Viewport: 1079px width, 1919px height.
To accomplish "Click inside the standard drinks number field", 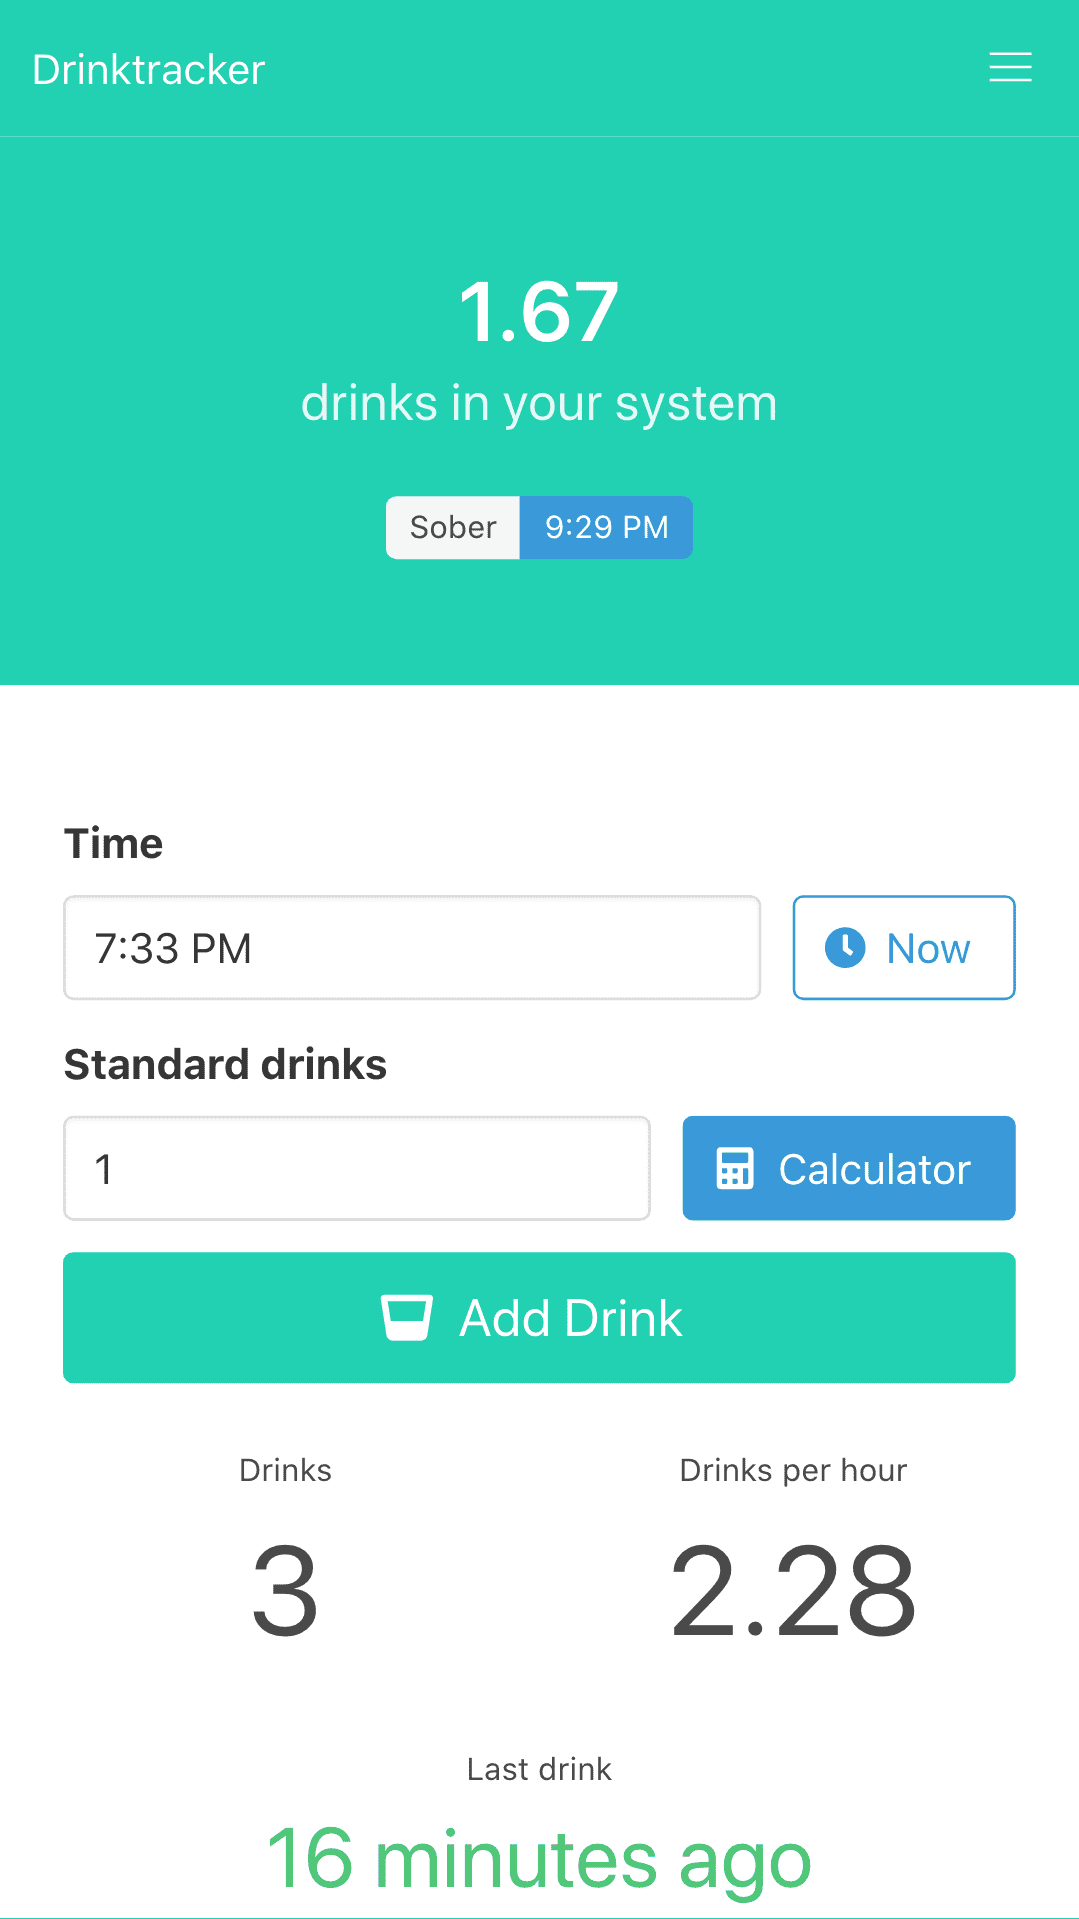I will (356, 1168).
